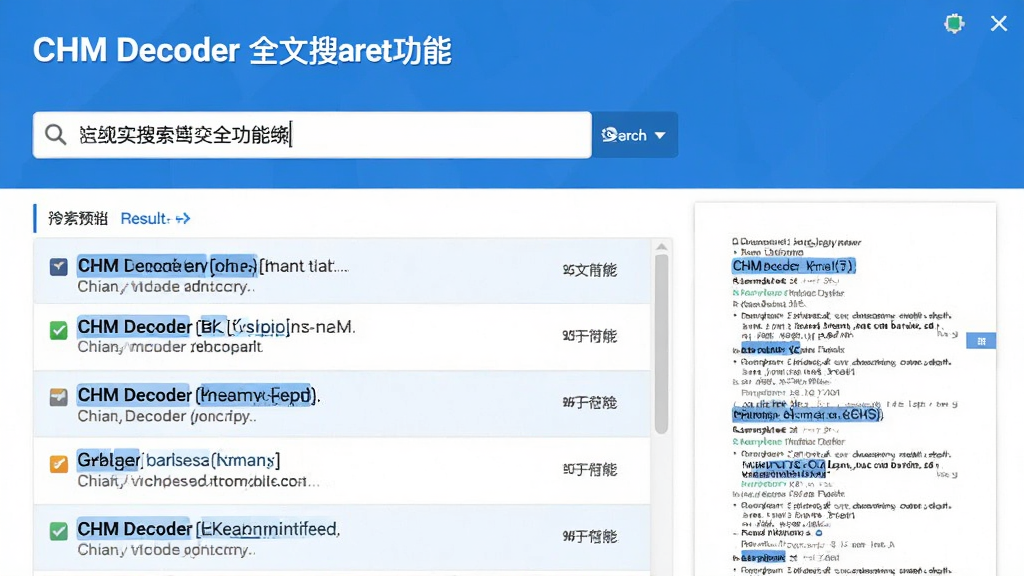Viewport: 1024px width, 576px height.
Task: Open the Search button dropdown arrow
Action: coord(660,135)
